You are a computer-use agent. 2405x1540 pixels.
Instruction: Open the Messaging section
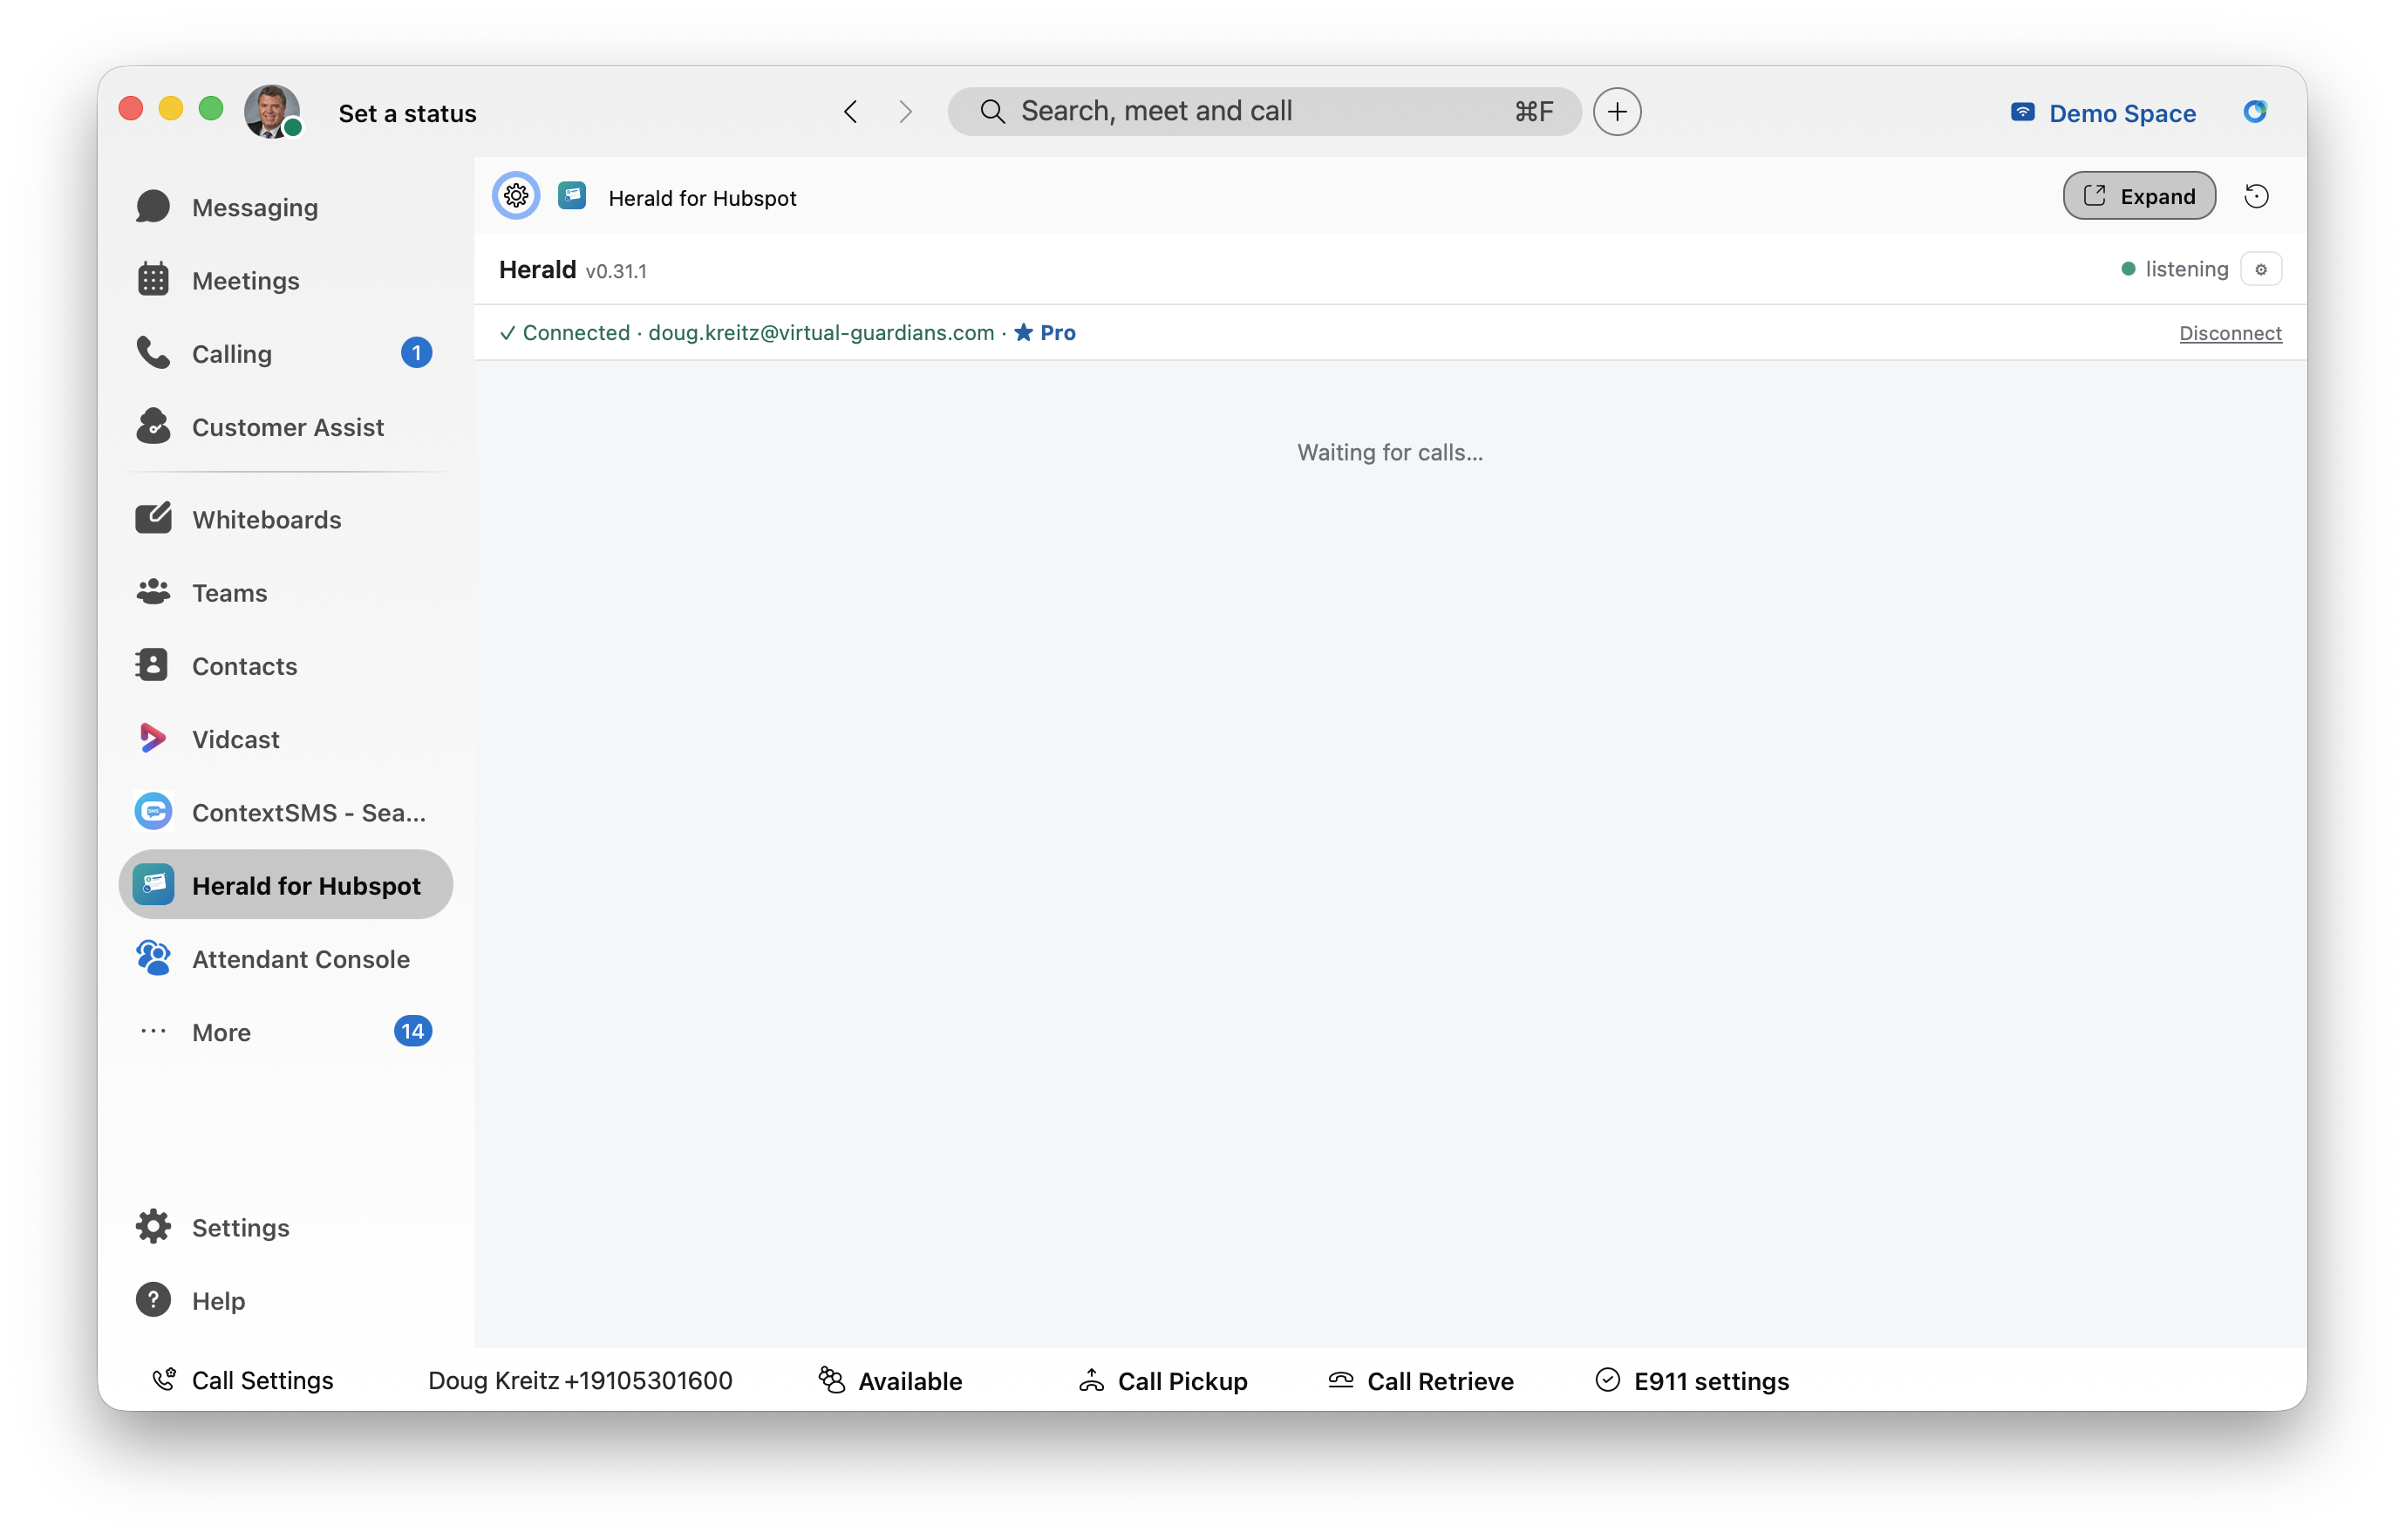pos(285,207)
